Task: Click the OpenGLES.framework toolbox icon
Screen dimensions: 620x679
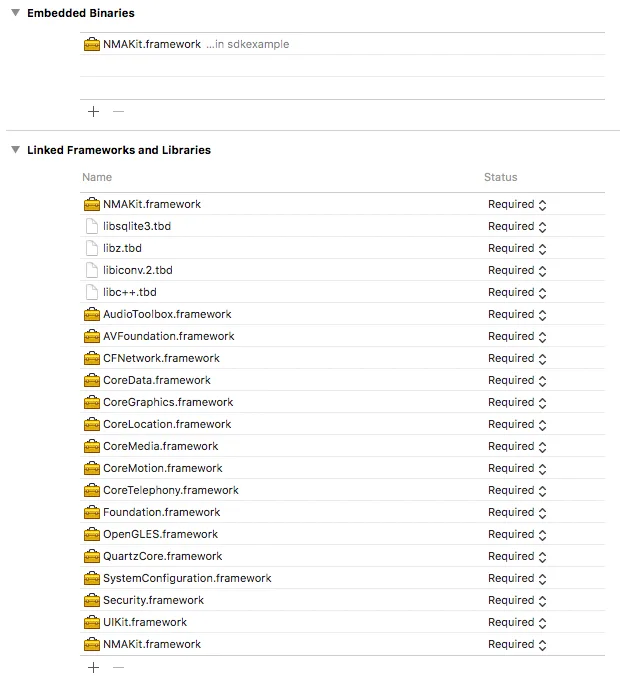Action: click(x=92, y=534)
